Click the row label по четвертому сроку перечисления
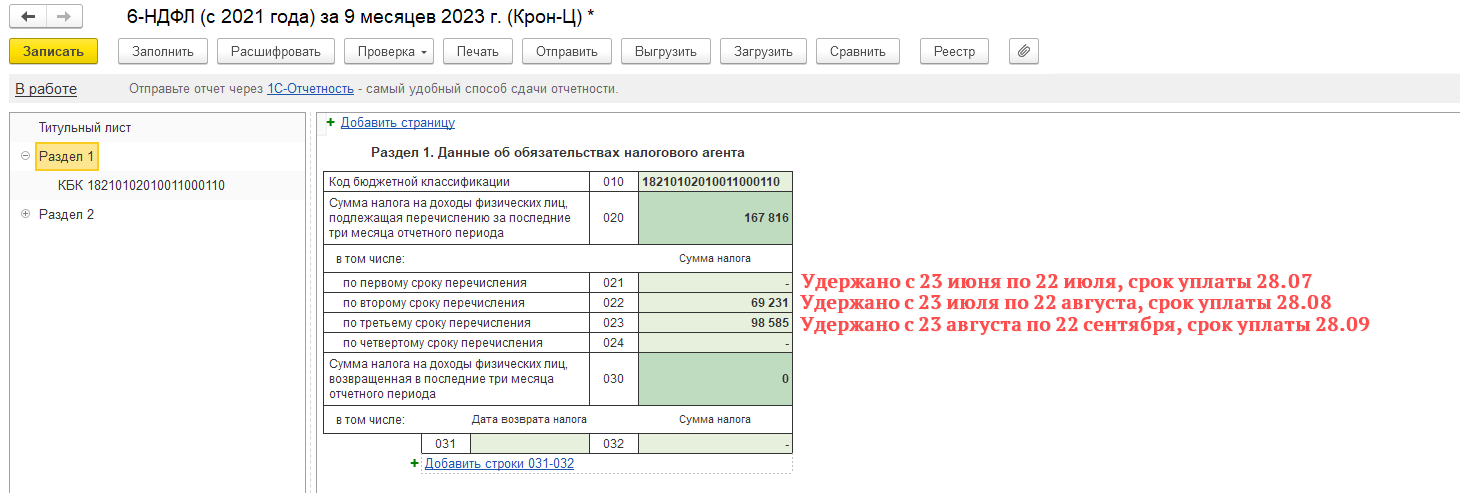 tap(443, 343)
